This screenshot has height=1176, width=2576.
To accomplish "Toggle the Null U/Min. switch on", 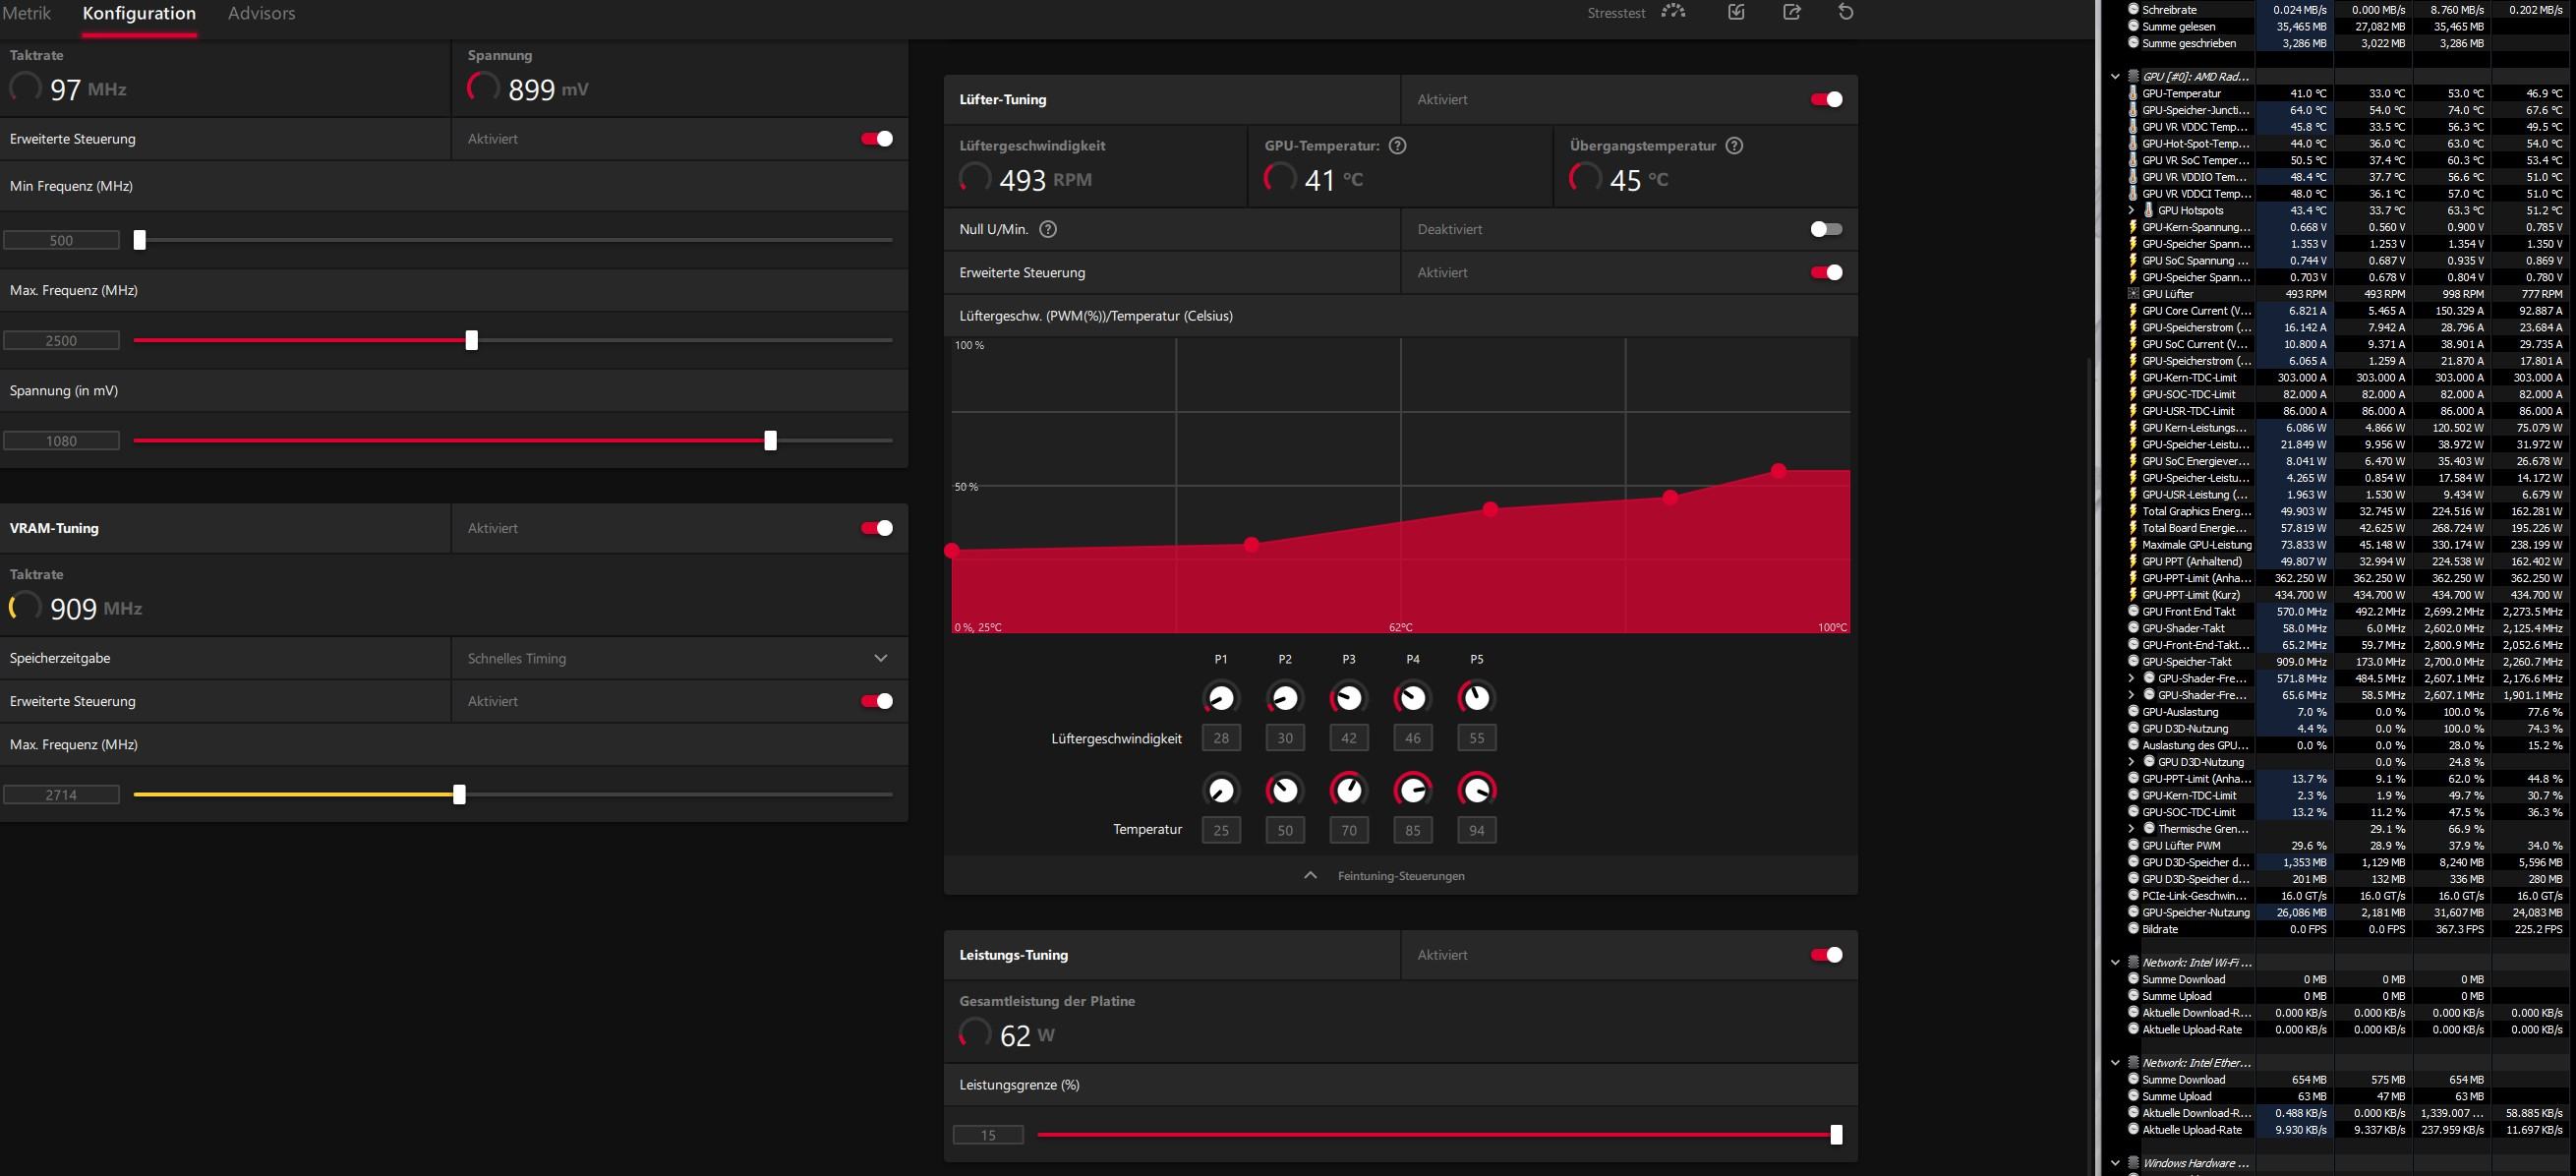I will 1825,229.
